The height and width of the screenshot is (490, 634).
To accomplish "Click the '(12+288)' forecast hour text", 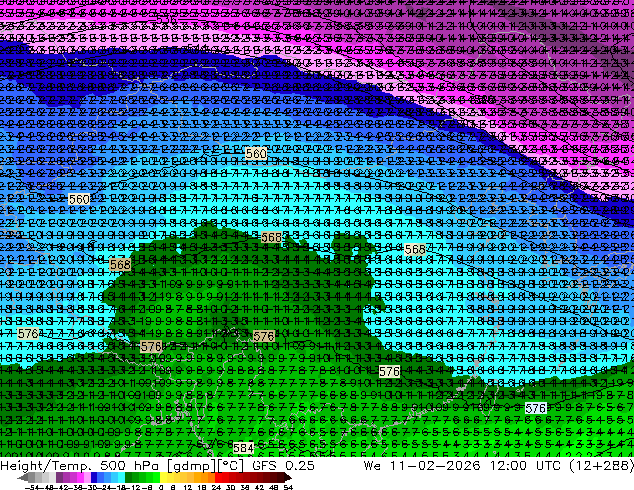I will click(602, 466).
